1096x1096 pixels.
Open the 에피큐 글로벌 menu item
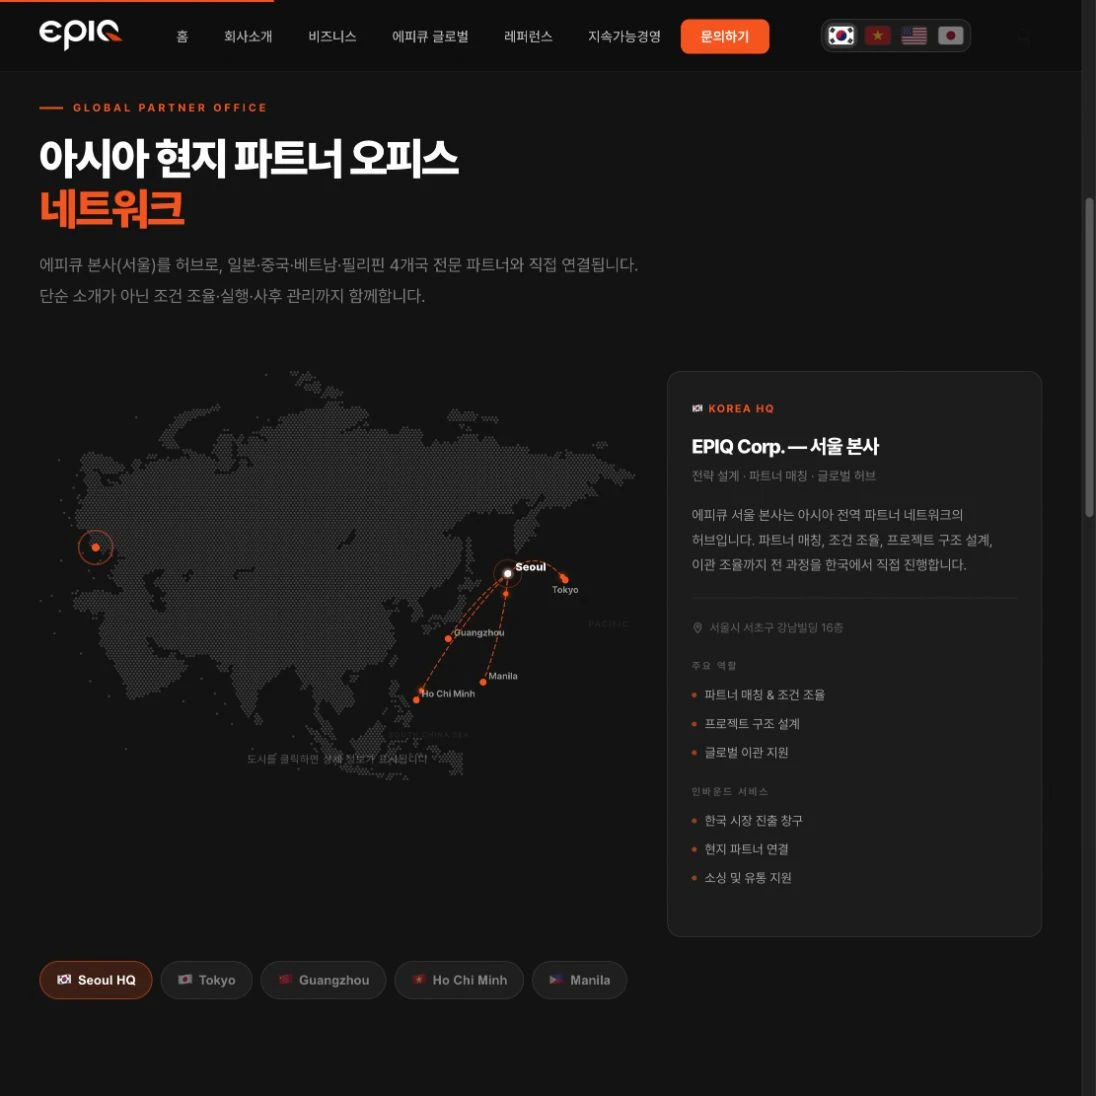(x=430, y=36)
